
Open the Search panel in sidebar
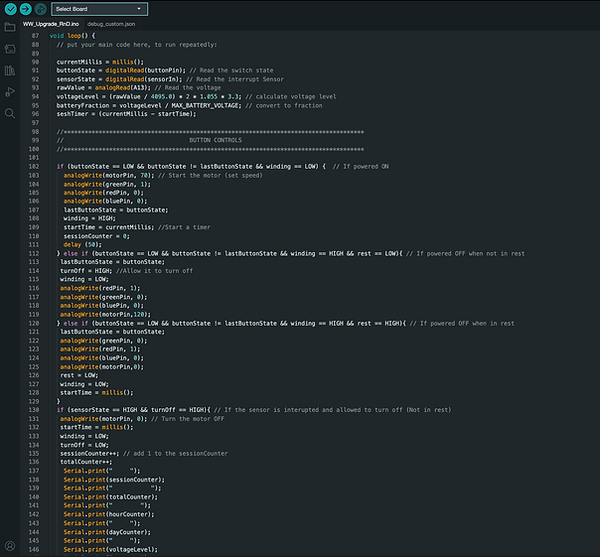click(x=10, y=113)
